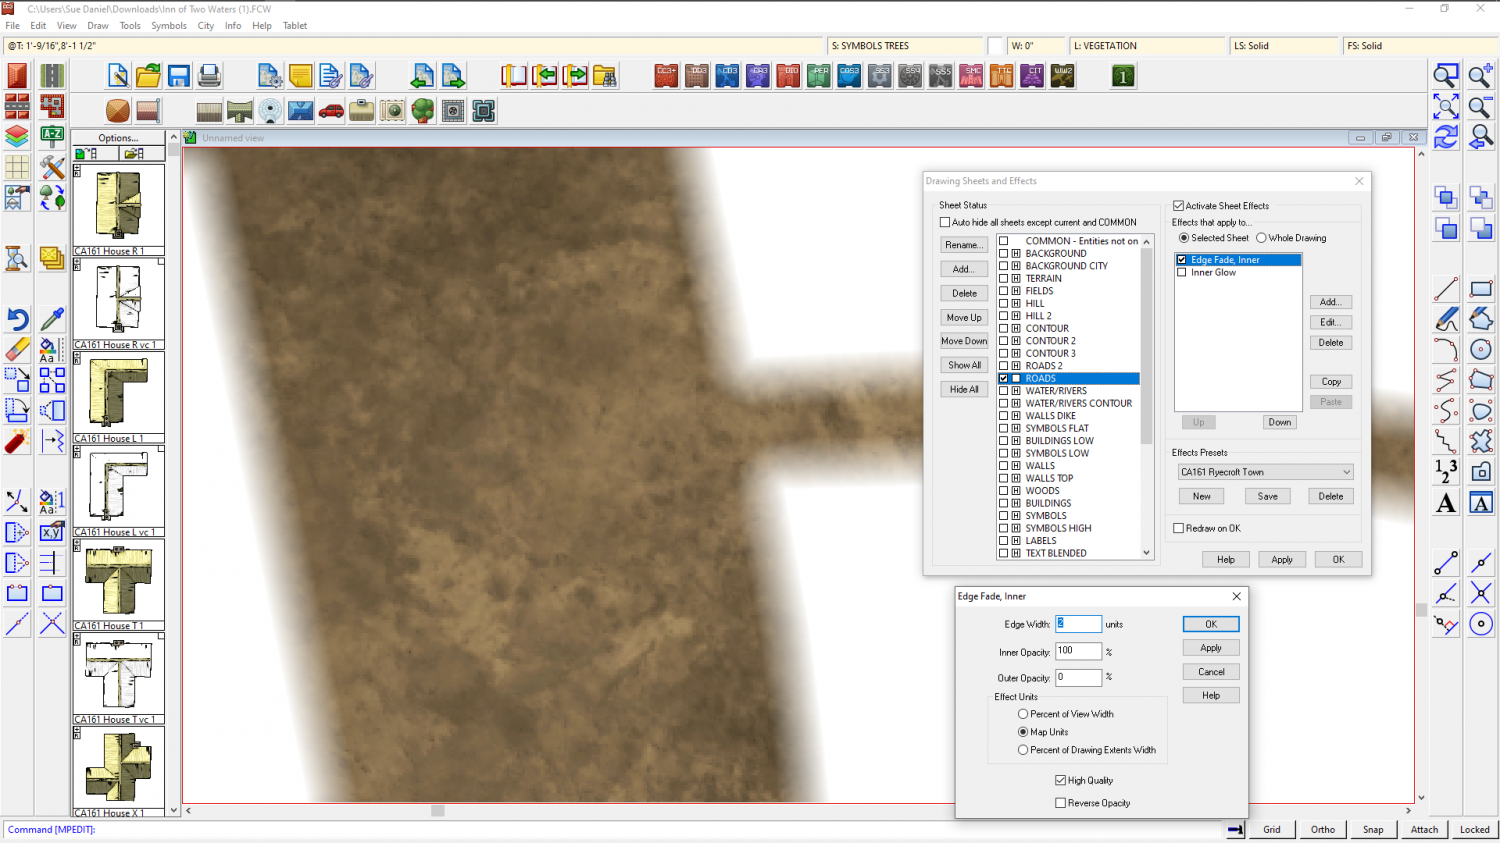Click the hourglass magnifier search icon

(x=17, y=259)
